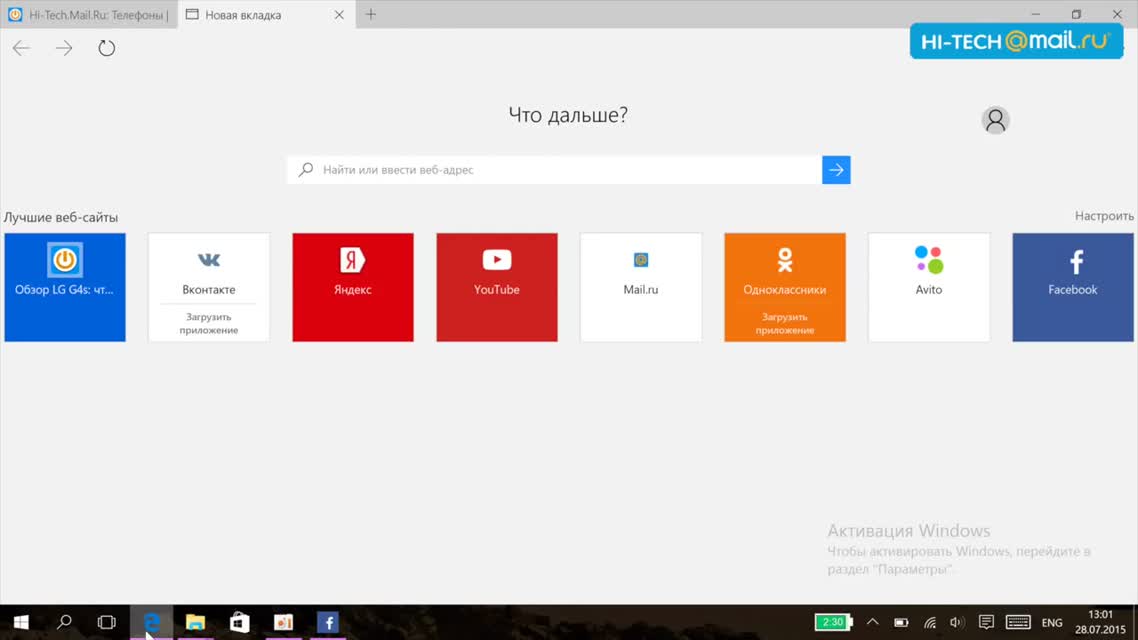Open taskbar search magnifier
Image resolution: width=1138 pixels, height=640 pixels.
point(65,623)
